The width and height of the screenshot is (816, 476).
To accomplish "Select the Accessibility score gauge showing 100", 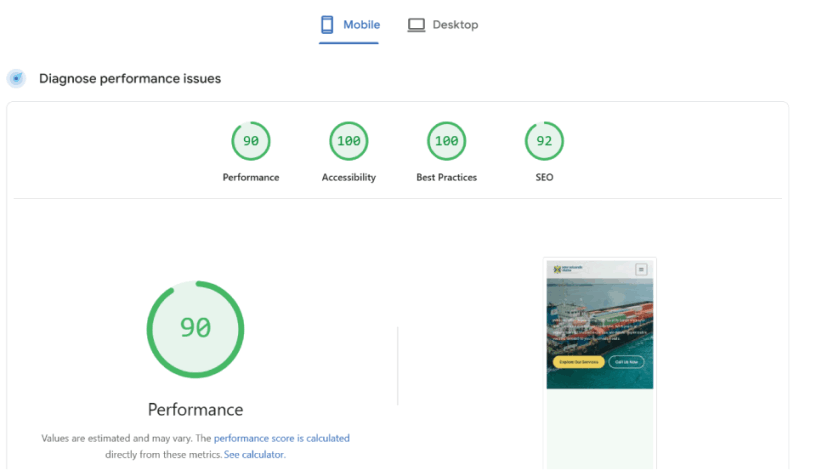I will [348, 142].
